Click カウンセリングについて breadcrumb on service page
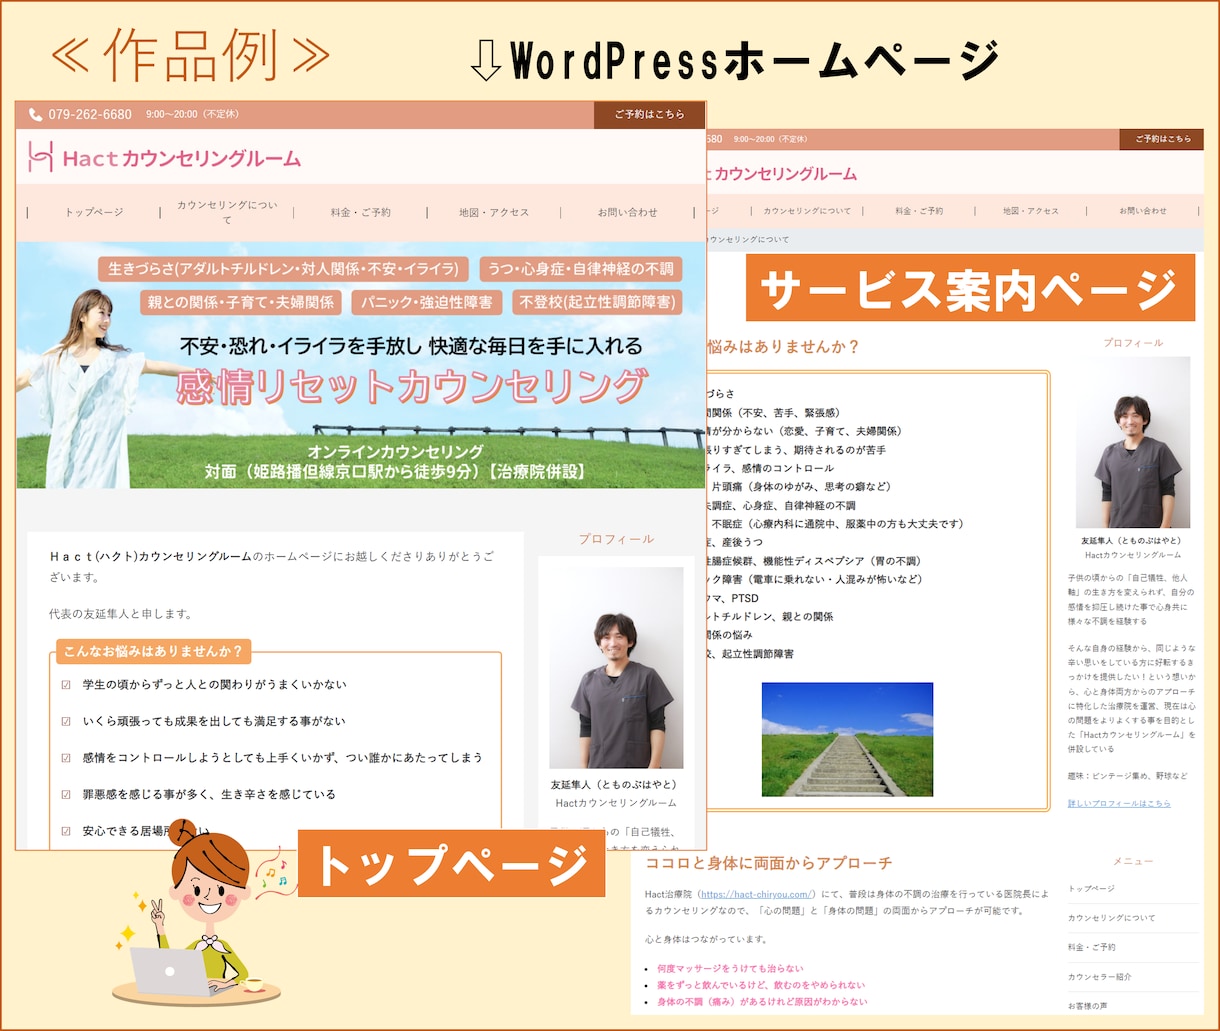 coord(748,240)
